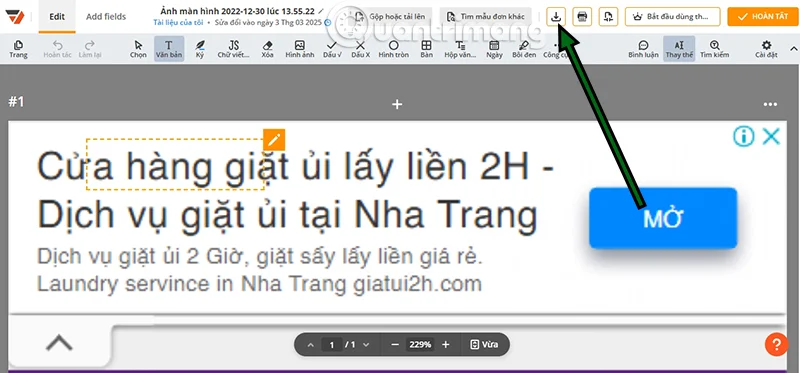
Task: Add a page with the plus icon
Action: [x=397, y=104]
